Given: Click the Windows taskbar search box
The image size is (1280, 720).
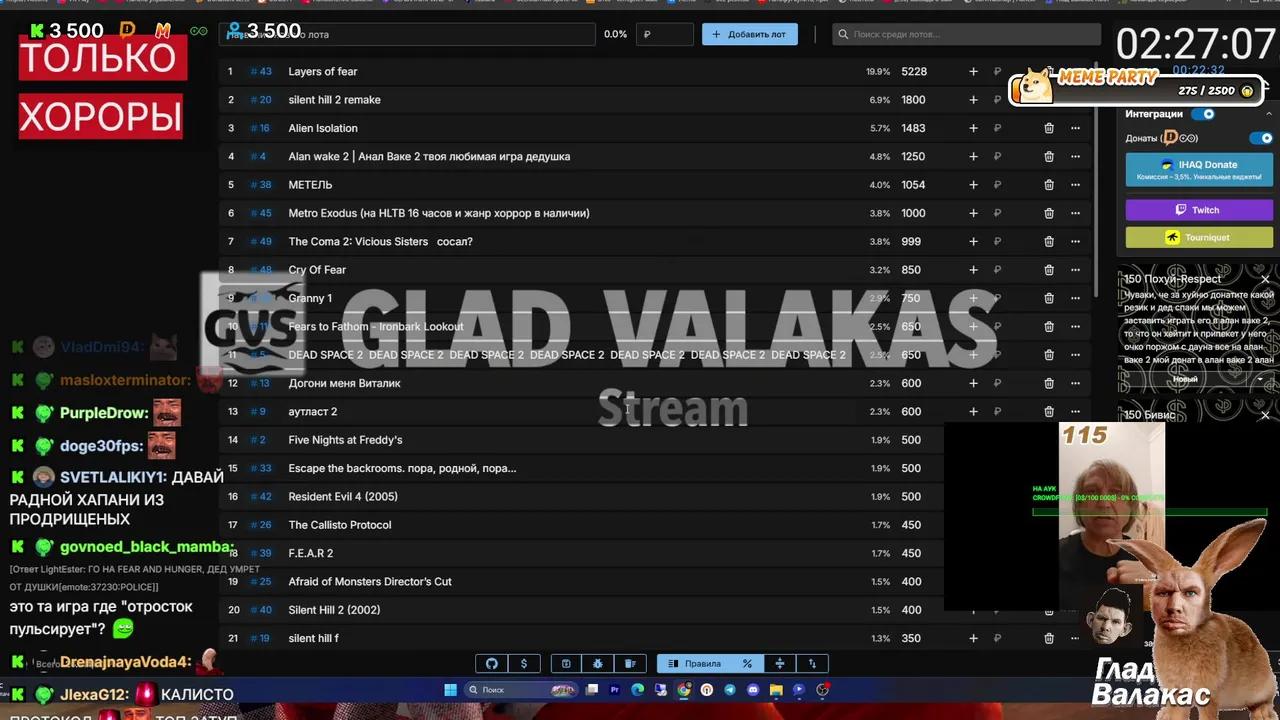Looking at the screenshot, I should point(523,690).
